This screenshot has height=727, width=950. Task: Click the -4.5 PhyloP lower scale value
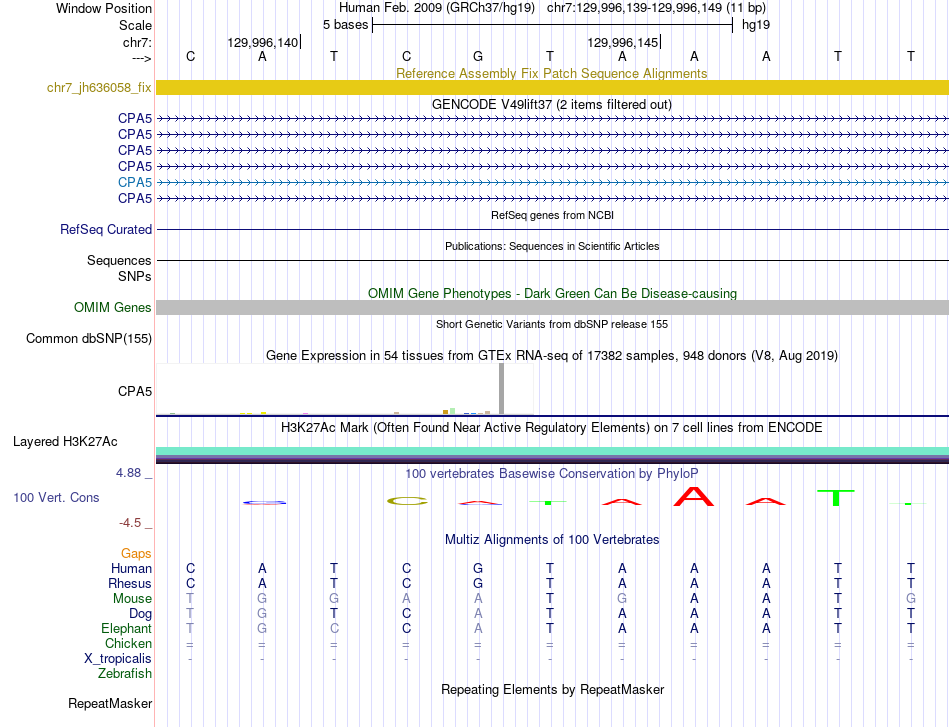coord(129,523)
